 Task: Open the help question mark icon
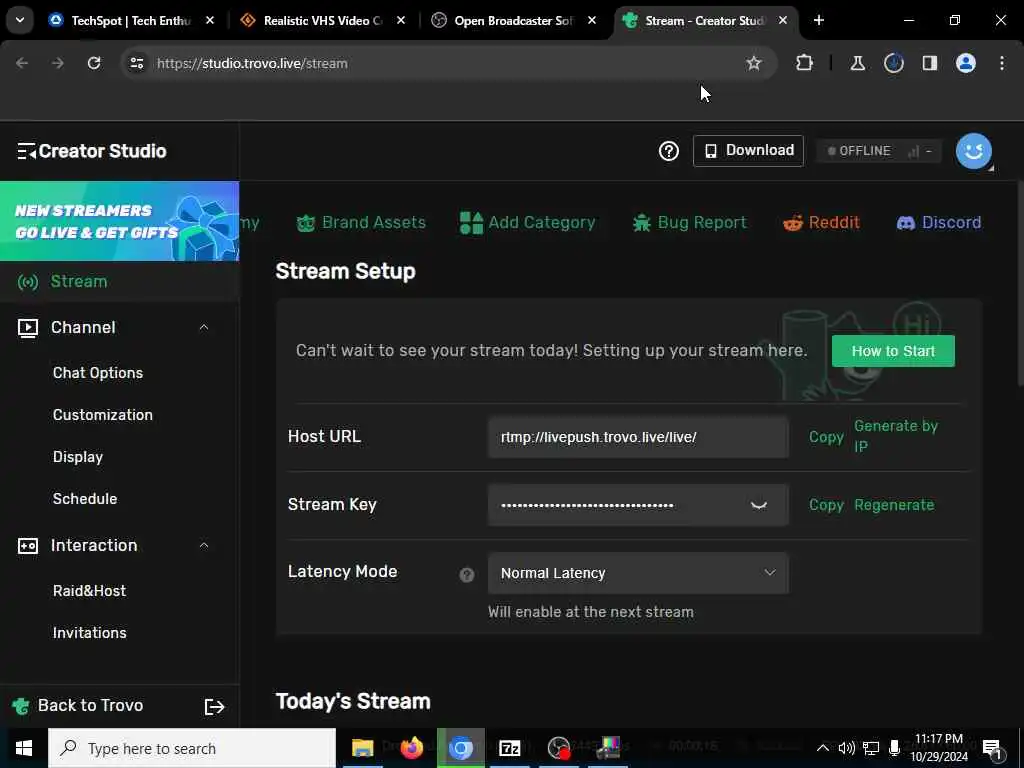[x=668, y=151]
